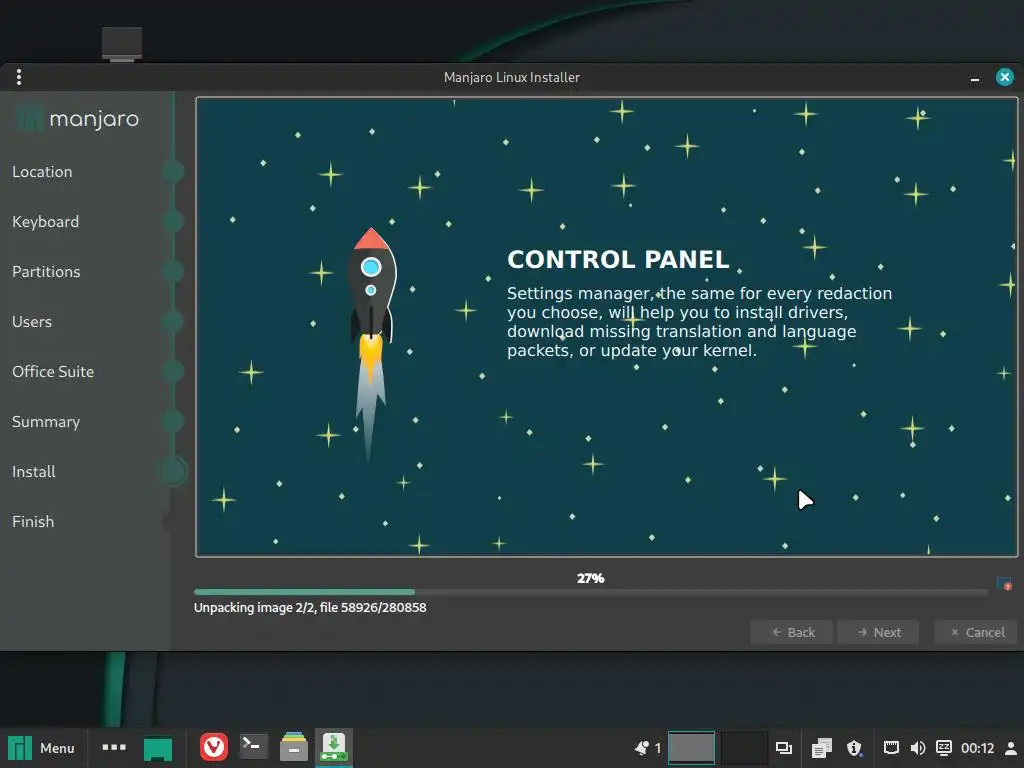Select the Location step in sidebar
1024x768 pixels.
click(x=42, y=172)
